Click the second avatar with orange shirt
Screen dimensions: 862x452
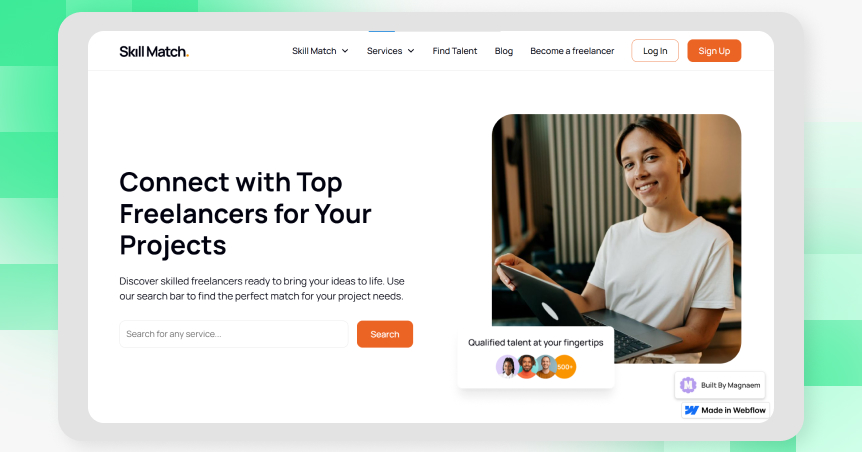(x=527, y=366)
